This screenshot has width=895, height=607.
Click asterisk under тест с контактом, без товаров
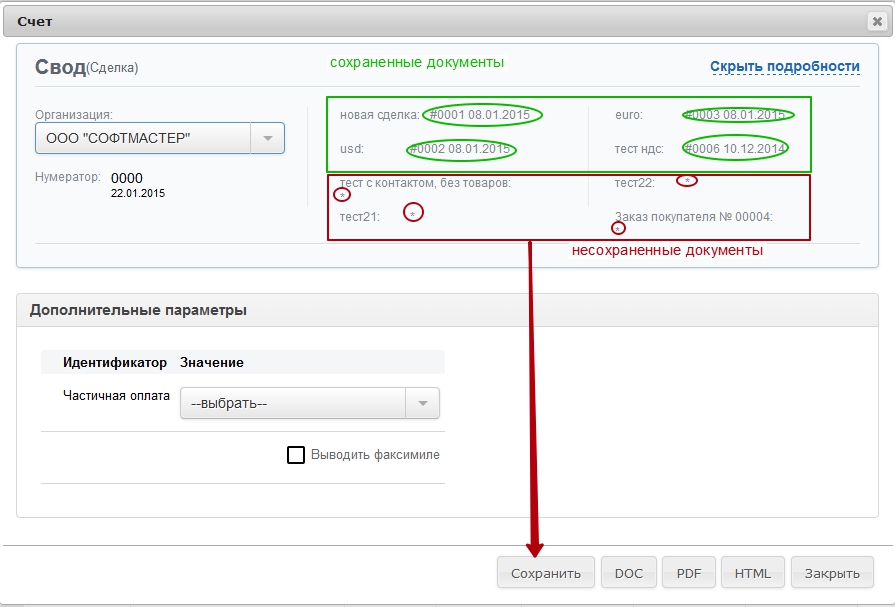[342, 196]
